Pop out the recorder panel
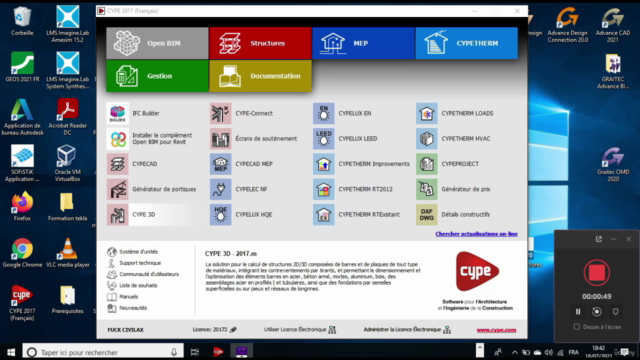The width and height of the screenshot is (640, 360). pyautogui.click(x=599, y=239)
